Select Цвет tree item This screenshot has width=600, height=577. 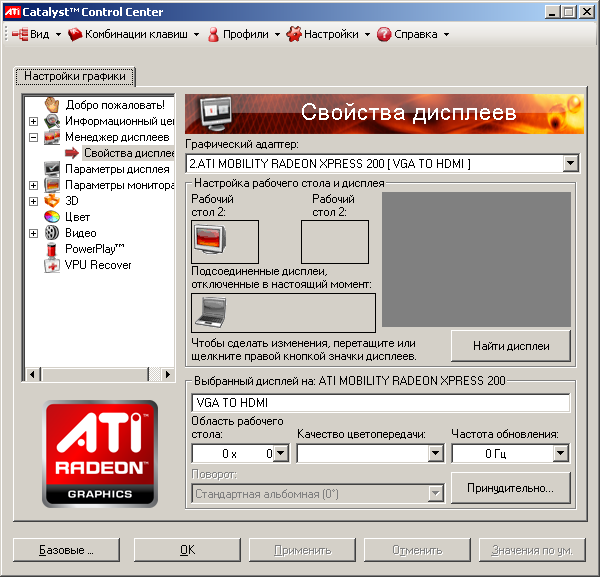[77, 217]
